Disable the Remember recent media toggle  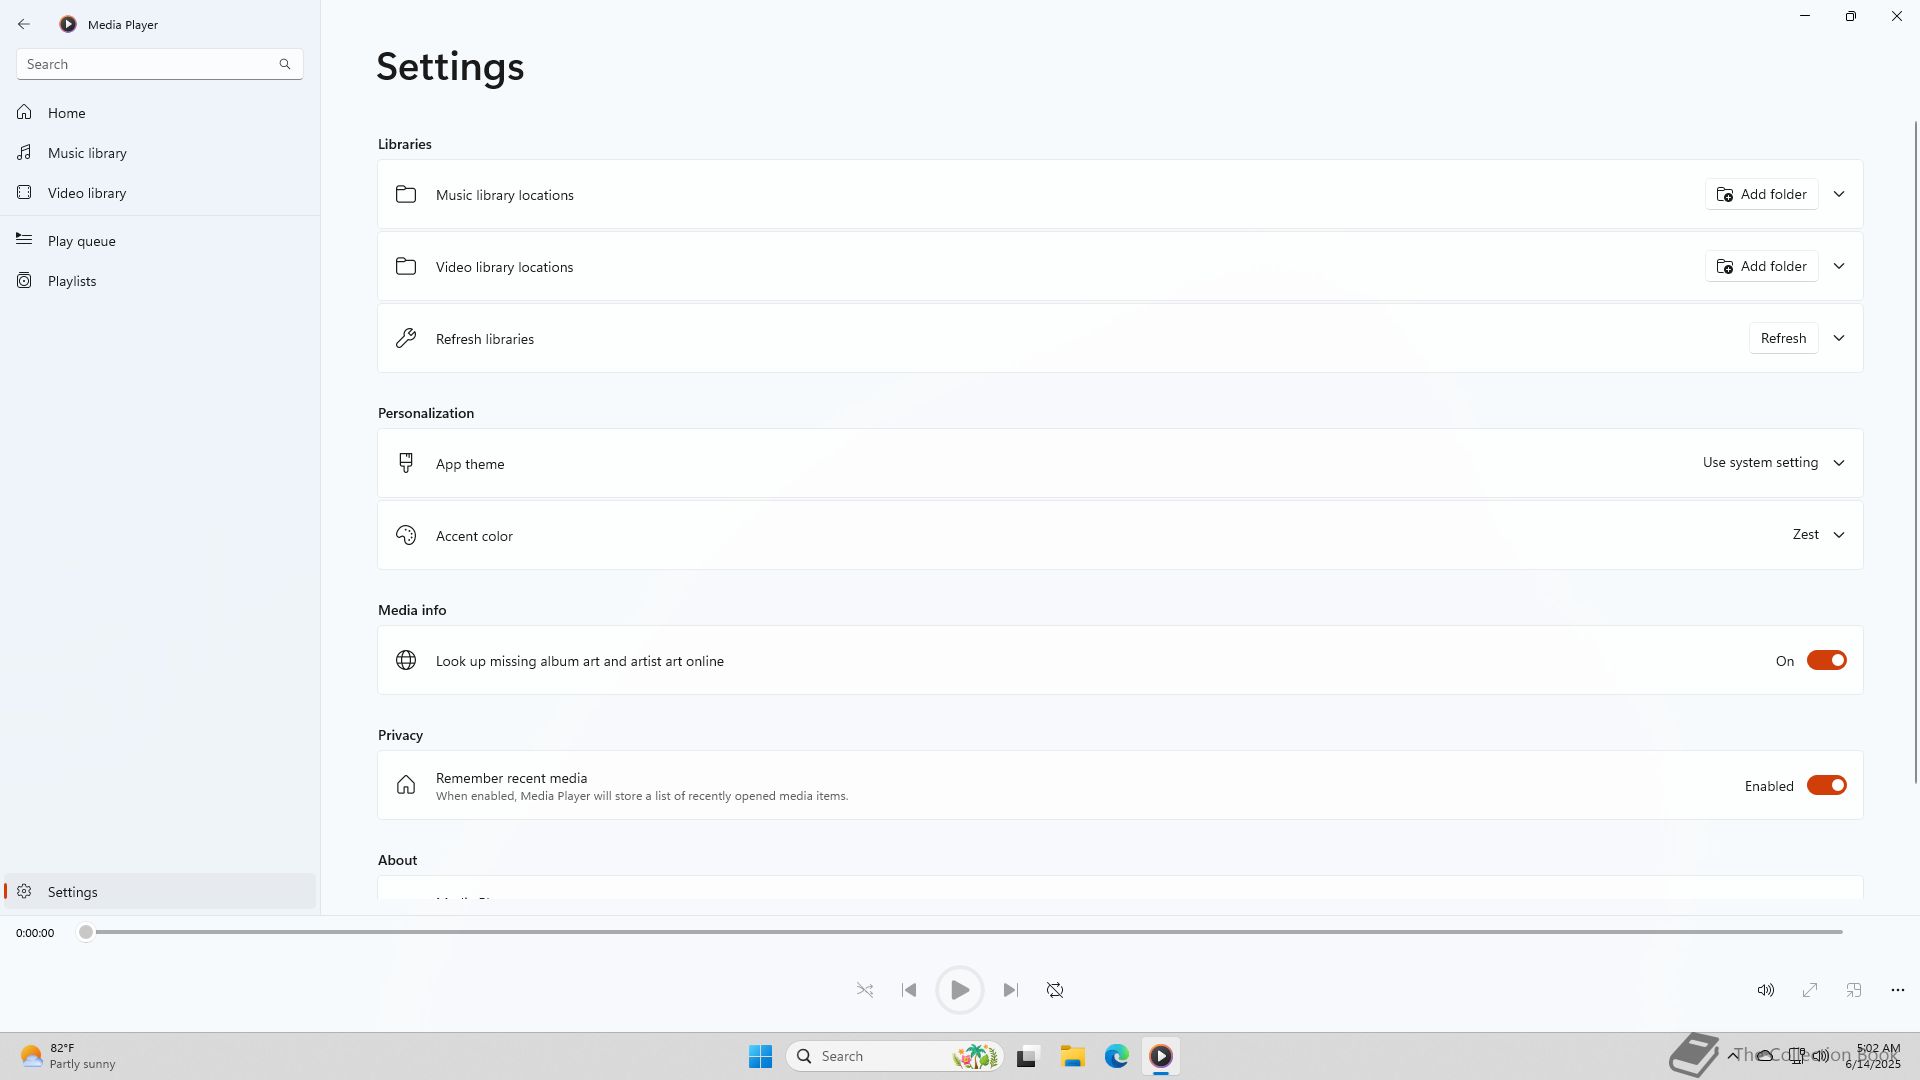(1826, 786)
